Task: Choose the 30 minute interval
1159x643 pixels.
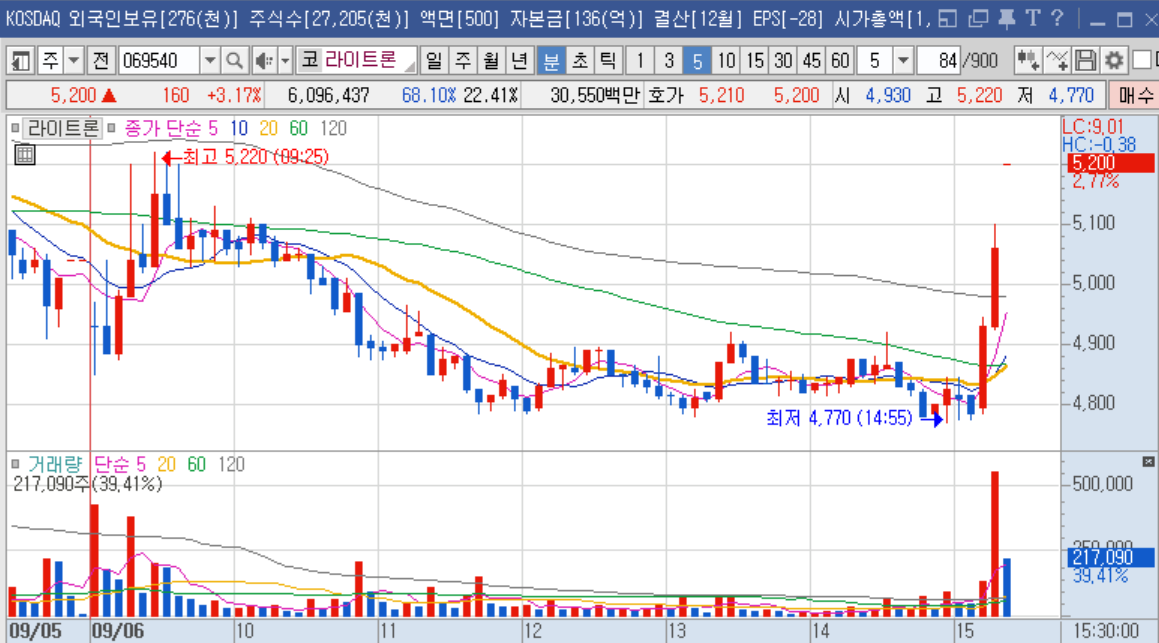Action: [783, 61]
